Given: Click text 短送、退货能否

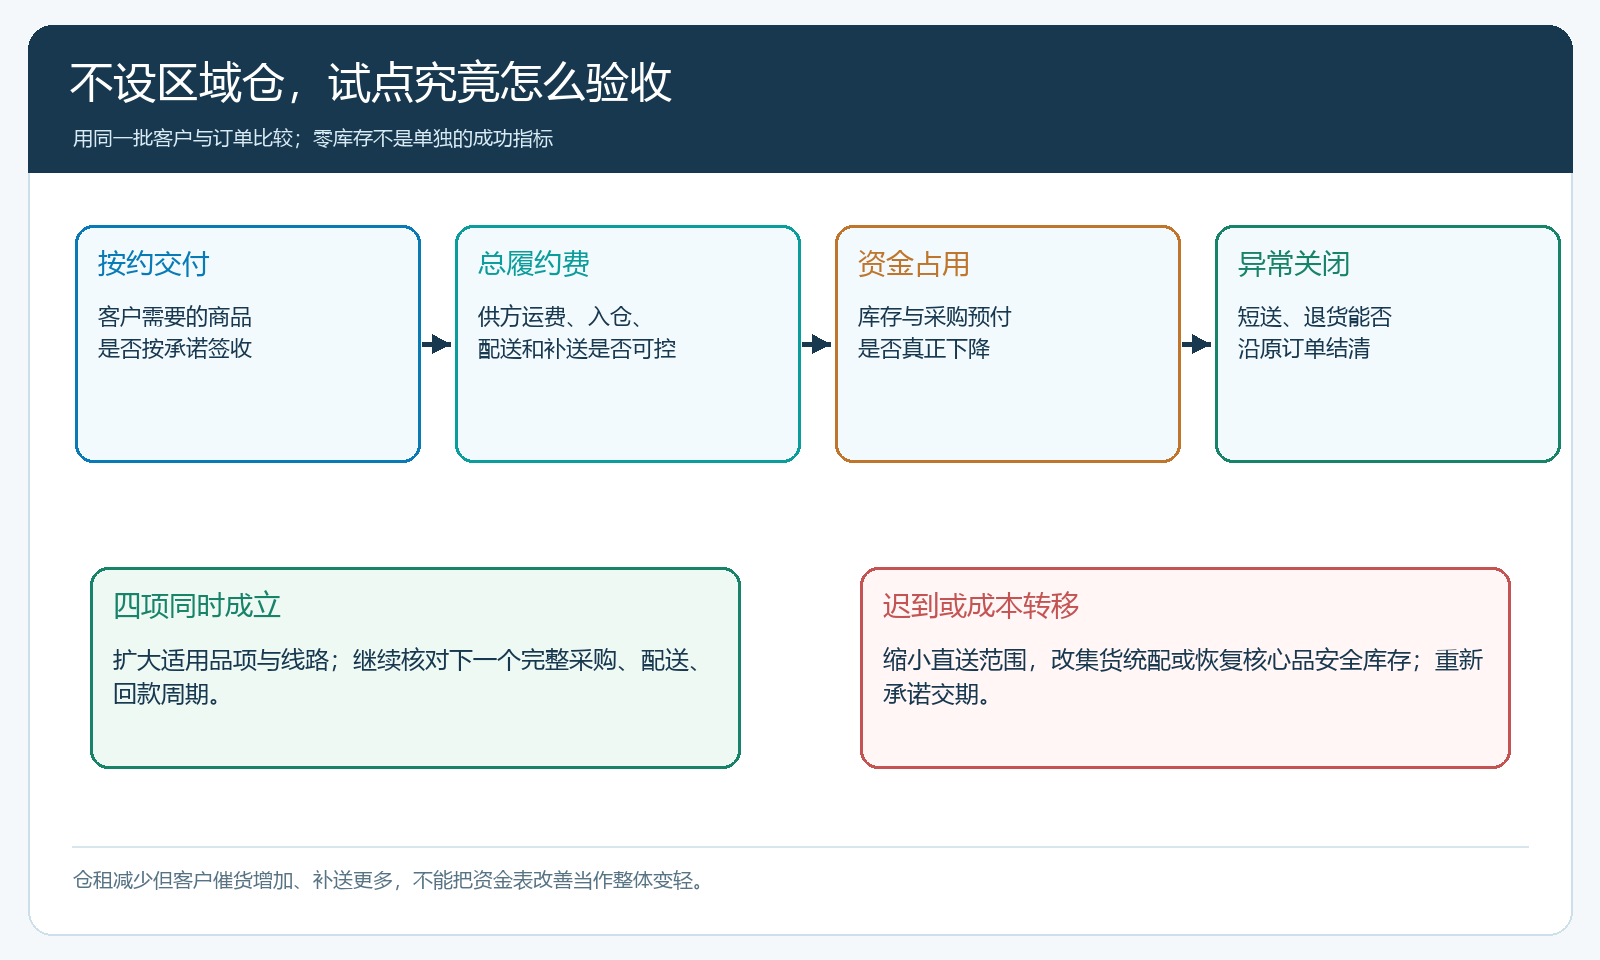Looking at the screenshot, I should 1314,317.
